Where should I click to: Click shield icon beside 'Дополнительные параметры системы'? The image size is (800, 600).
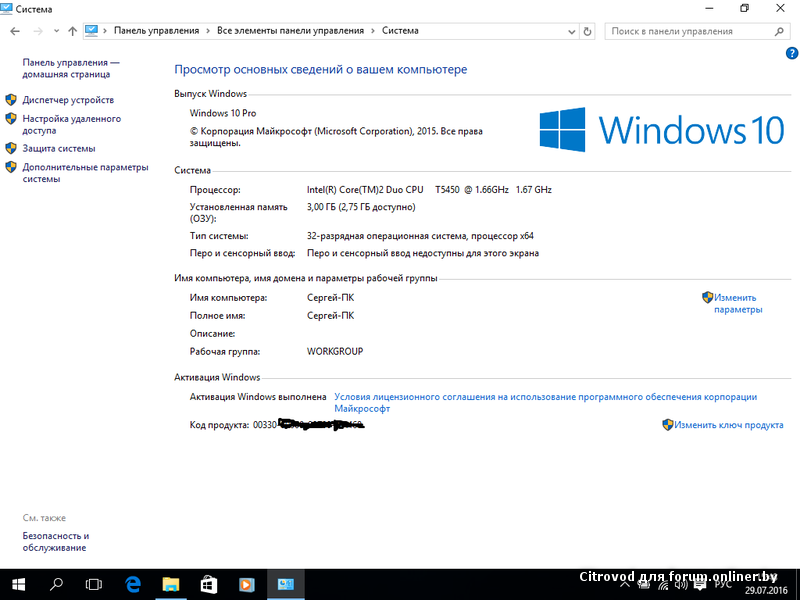pos(11,167)
